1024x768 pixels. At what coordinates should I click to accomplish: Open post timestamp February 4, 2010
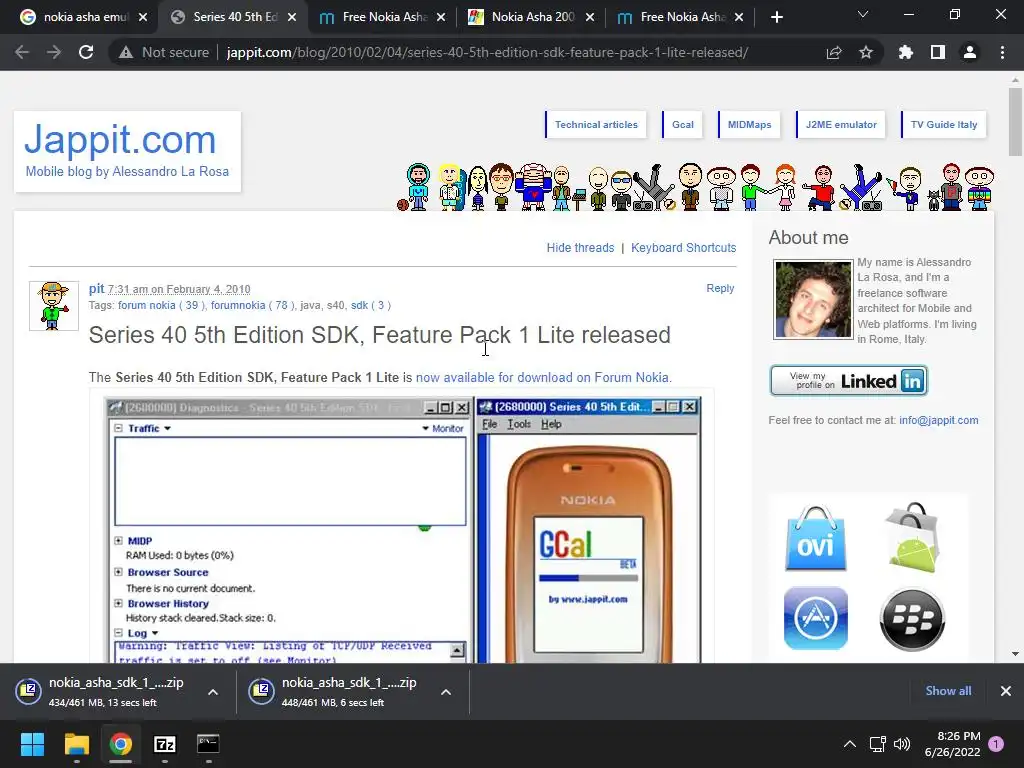coord(179,289)
